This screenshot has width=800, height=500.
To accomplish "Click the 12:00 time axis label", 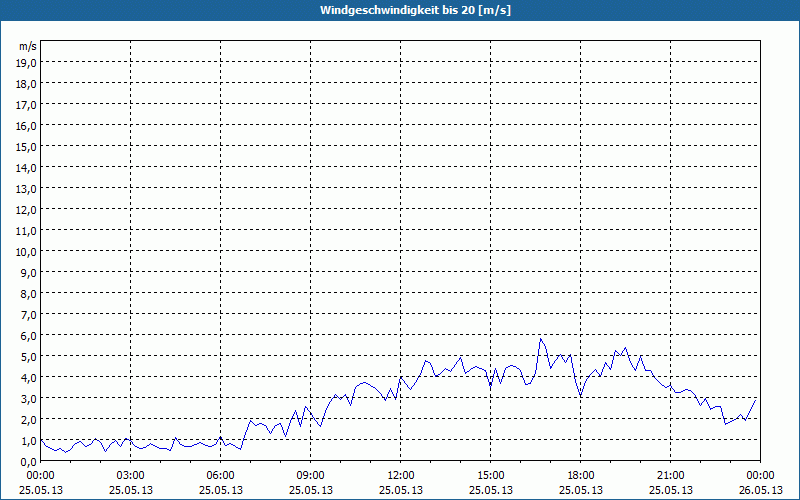I will coord(401,476).
